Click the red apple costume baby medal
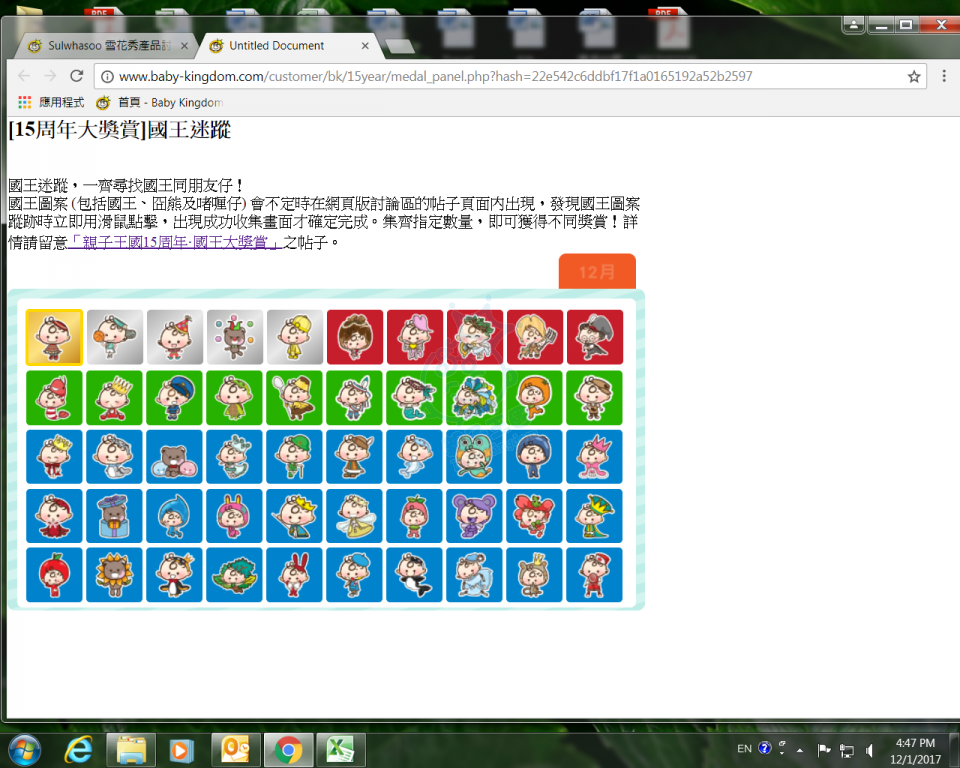This screenshot has height=768, width=960. coord(54,575)
